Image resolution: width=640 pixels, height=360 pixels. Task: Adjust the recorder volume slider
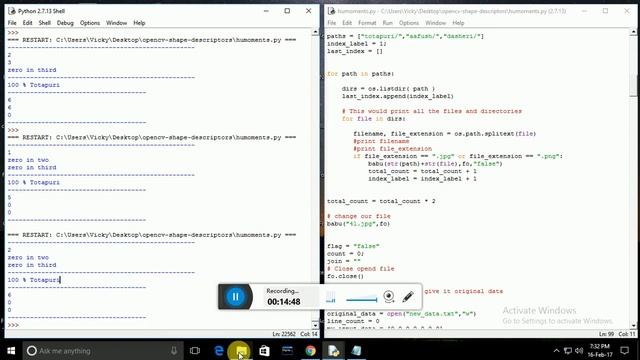click(362, 300)
